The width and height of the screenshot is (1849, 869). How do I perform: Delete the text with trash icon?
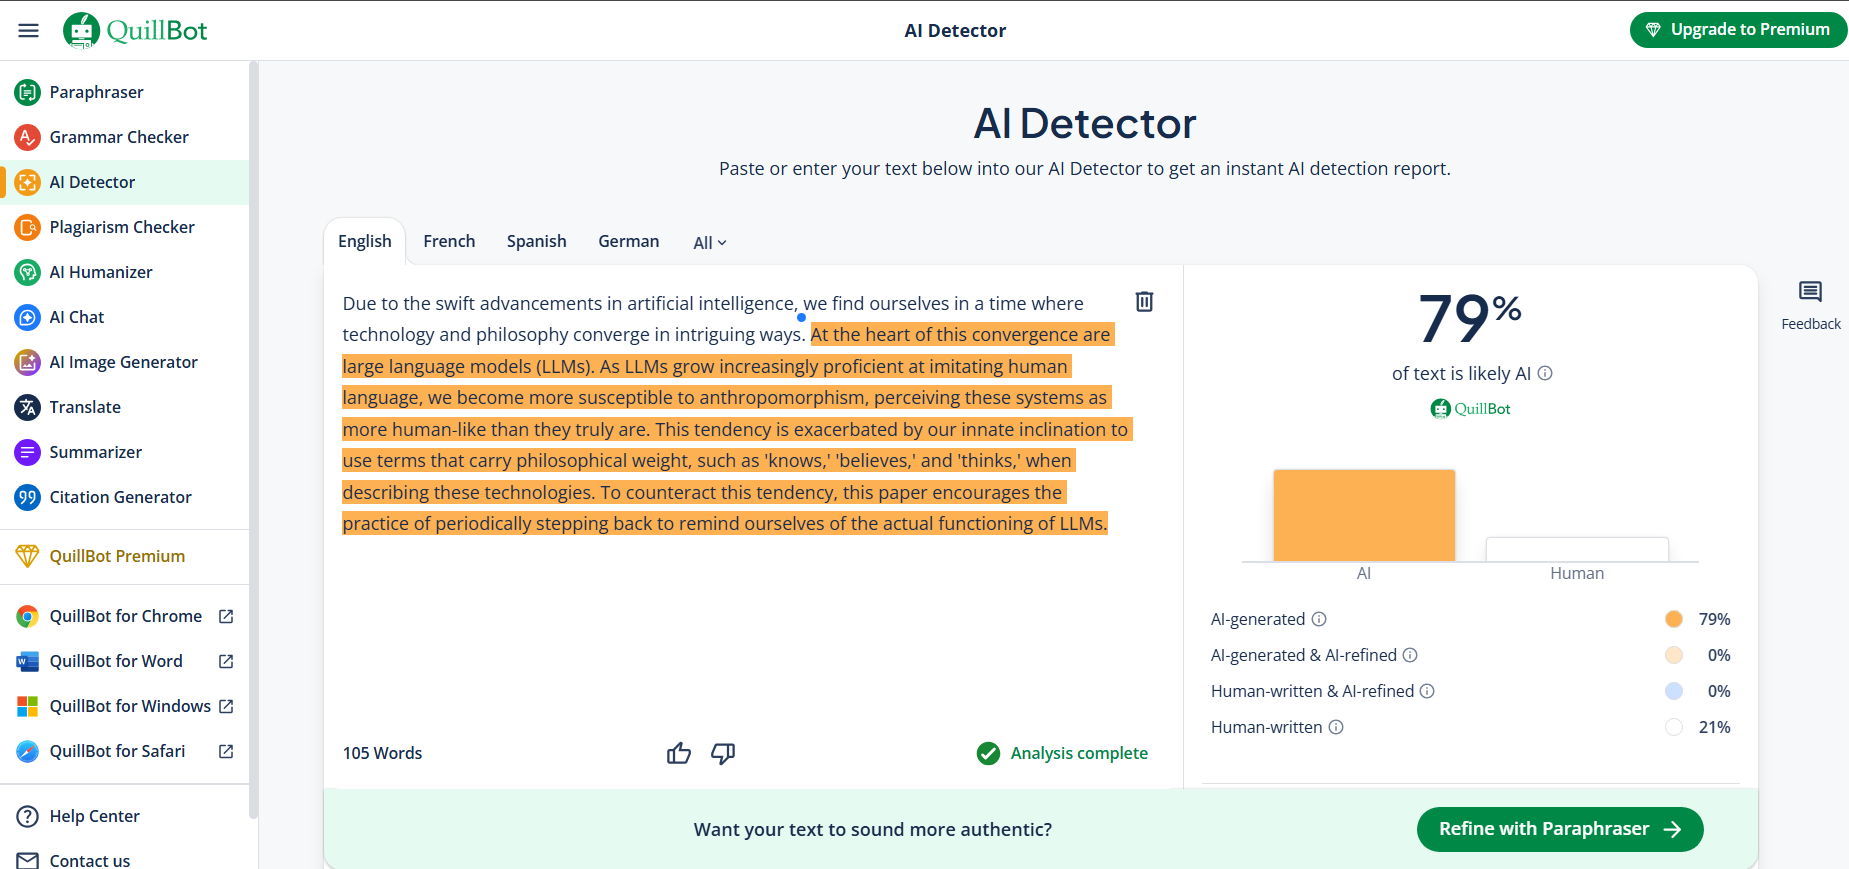point(1144,301)
